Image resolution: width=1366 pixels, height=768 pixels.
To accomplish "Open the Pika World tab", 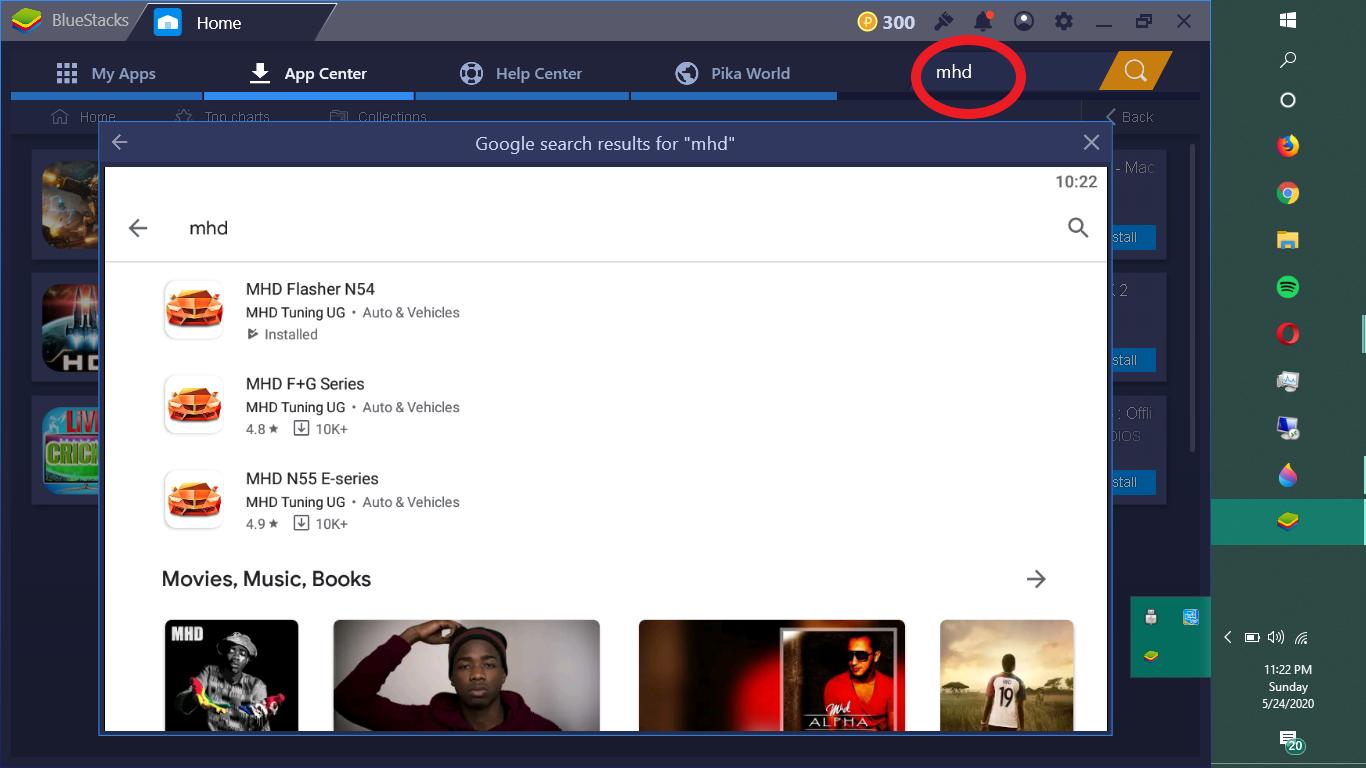I will 733,73.
